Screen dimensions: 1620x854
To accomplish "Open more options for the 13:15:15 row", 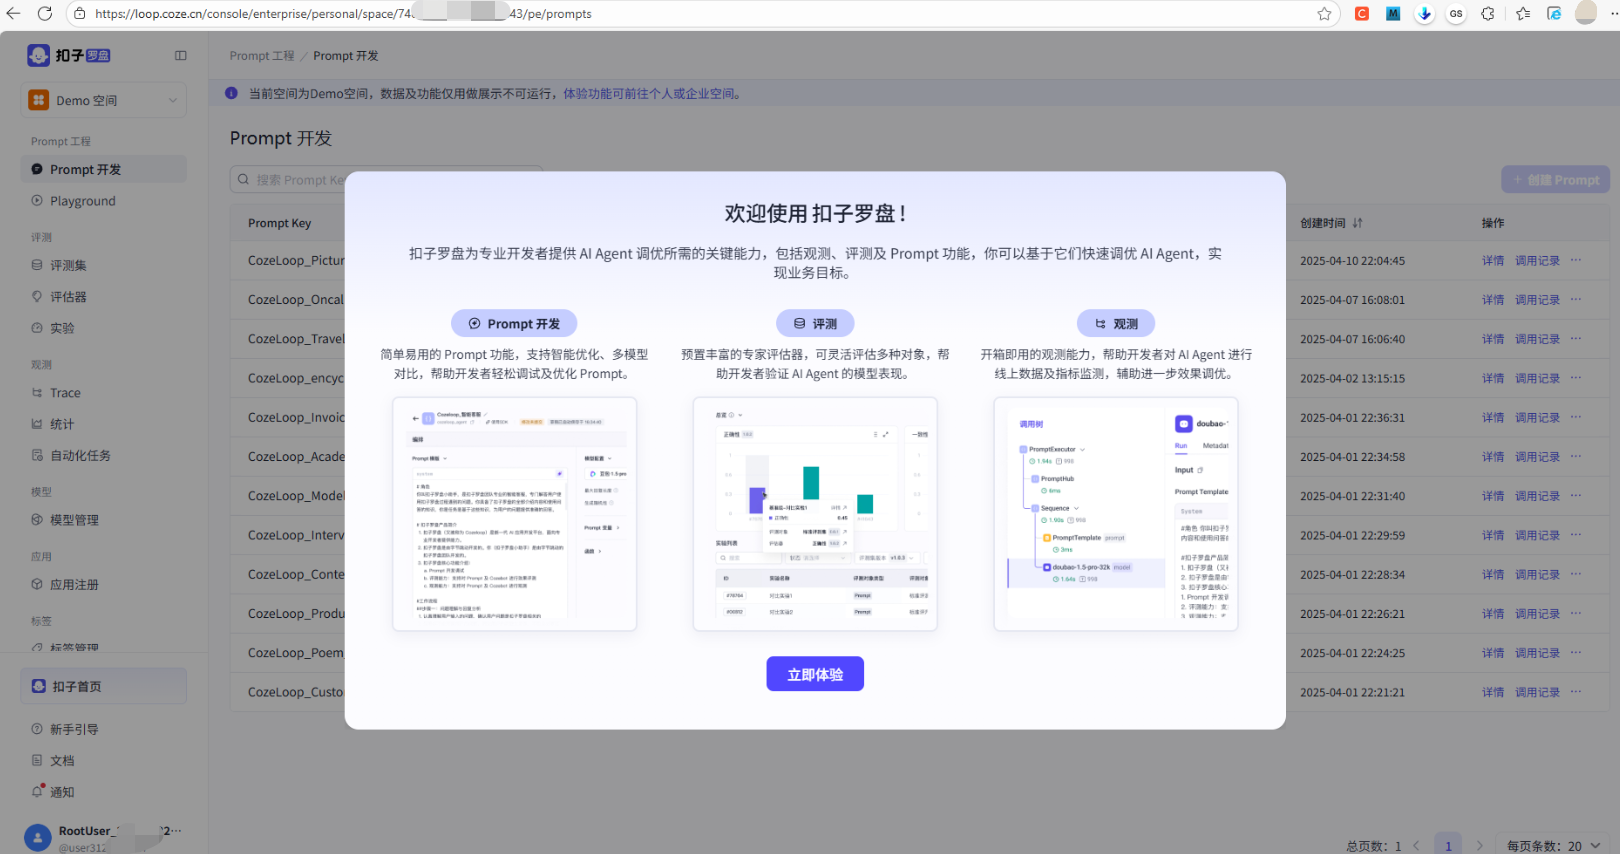I will [x=1576, y=378].
